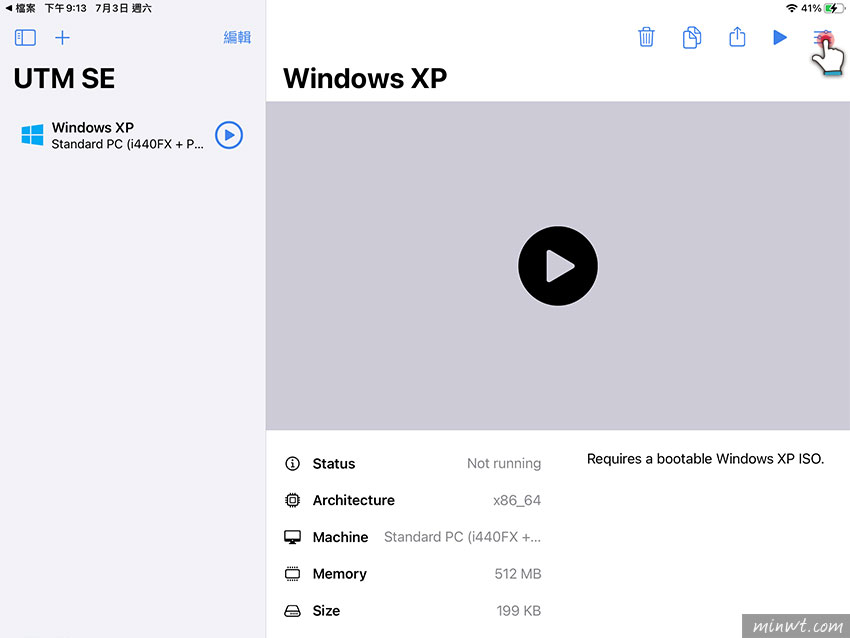The width and height of the screenshot is (850, 638).
Task: Return to 檔案 app via back link
Action: (x=20, y=8)
